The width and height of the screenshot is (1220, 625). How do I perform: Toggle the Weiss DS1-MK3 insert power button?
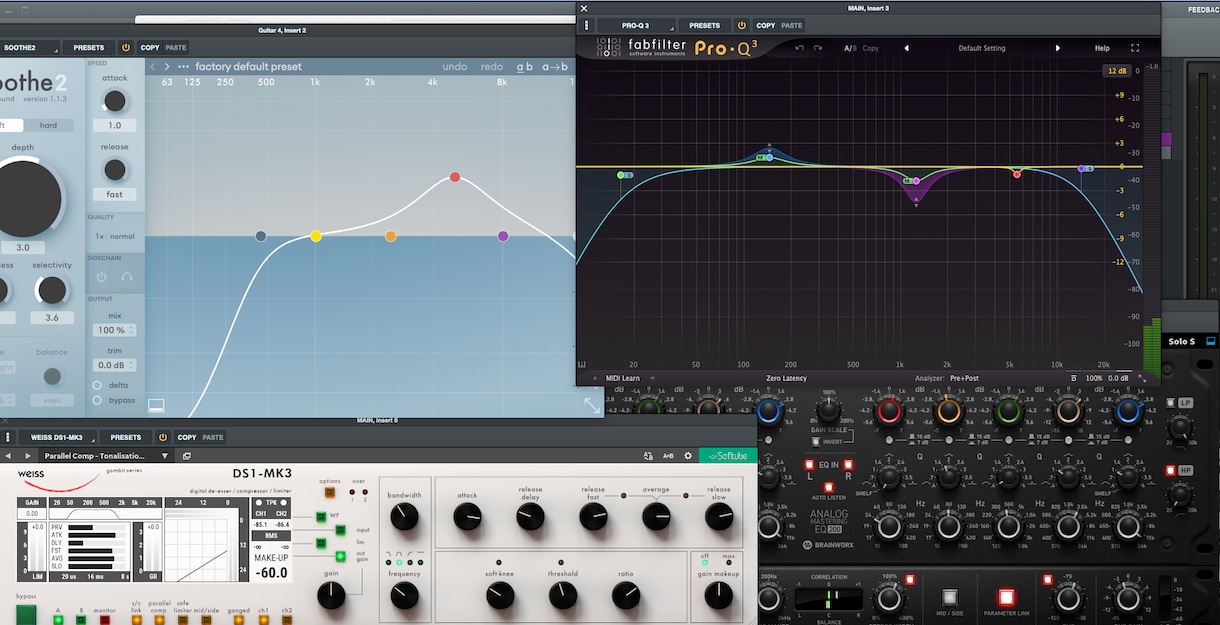tap(163, 437)
